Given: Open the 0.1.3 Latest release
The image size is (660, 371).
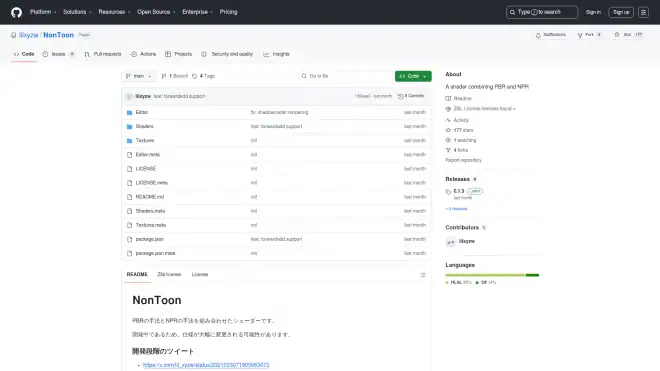Looking at the screenshot, I should pyautogui.click(x=464, y=194).
